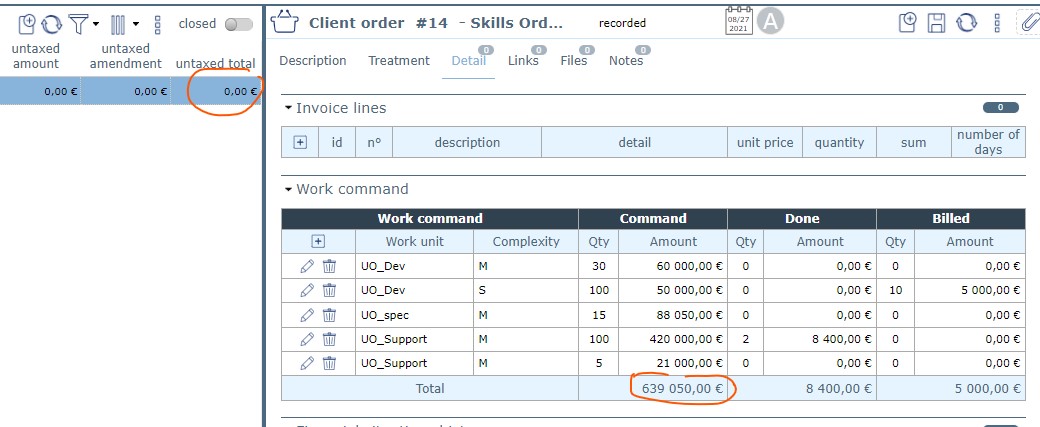The width and height of the screenshot is (1040, 427).
Task: Collapse the Work command section
Action: pos(289,189)
